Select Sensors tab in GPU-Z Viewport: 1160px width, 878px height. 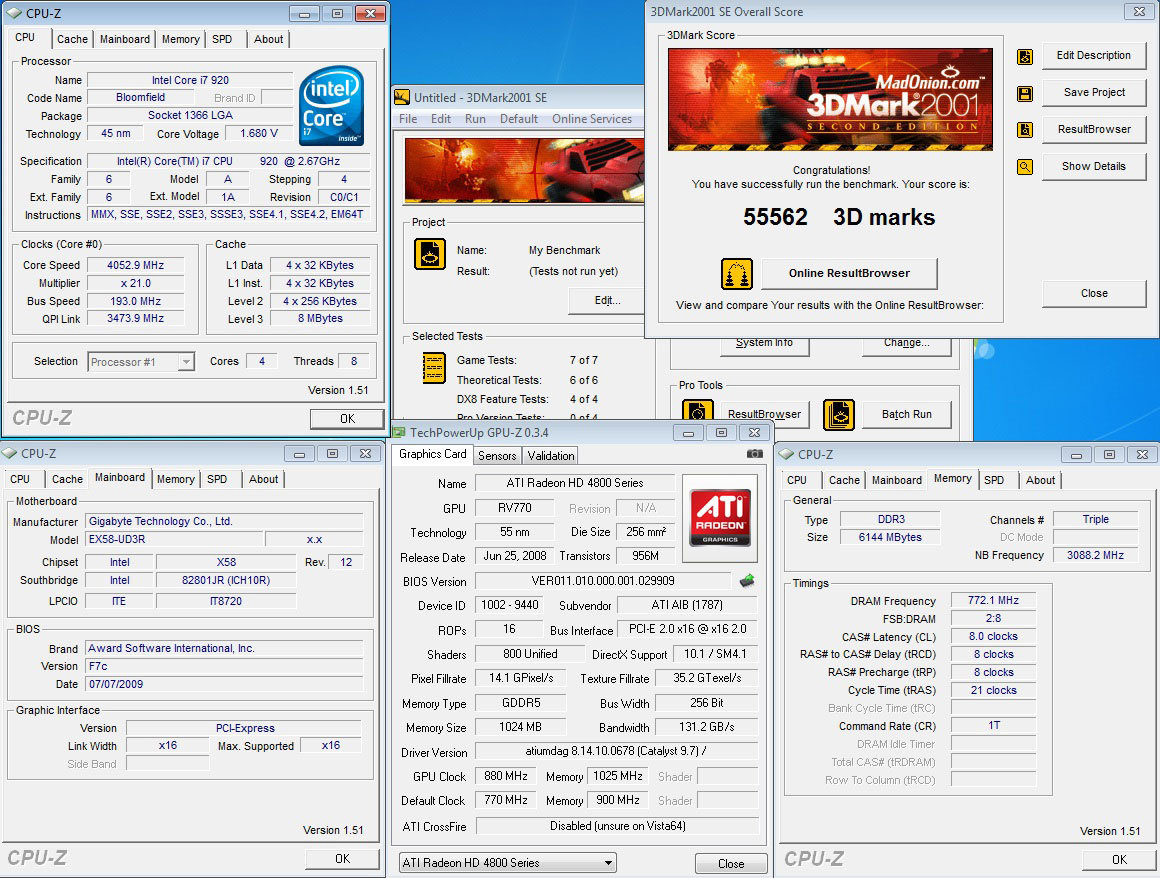click(x=496, y=456)
